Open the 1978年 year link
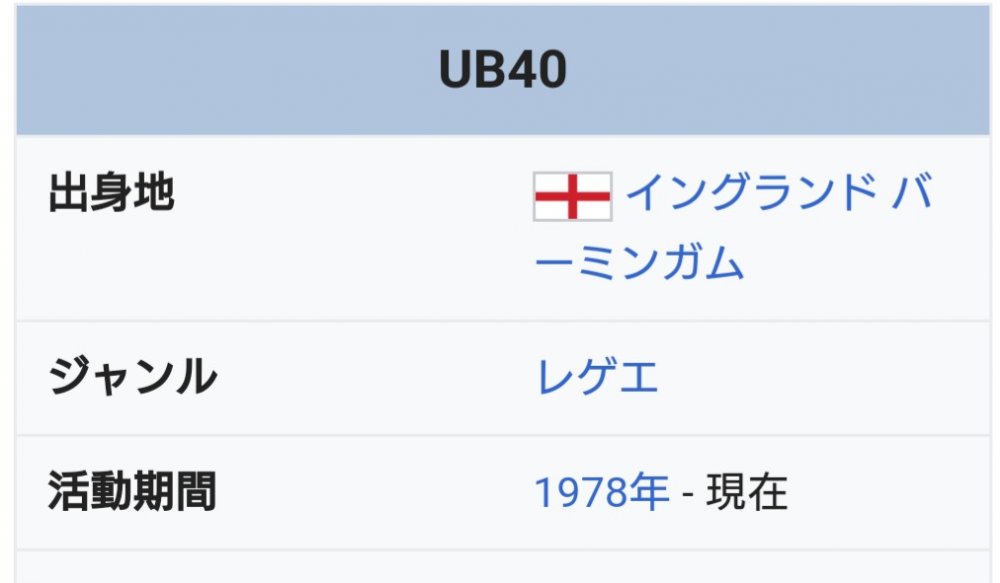Viewport: 1000px width, 583px height. tap(601, 492)
